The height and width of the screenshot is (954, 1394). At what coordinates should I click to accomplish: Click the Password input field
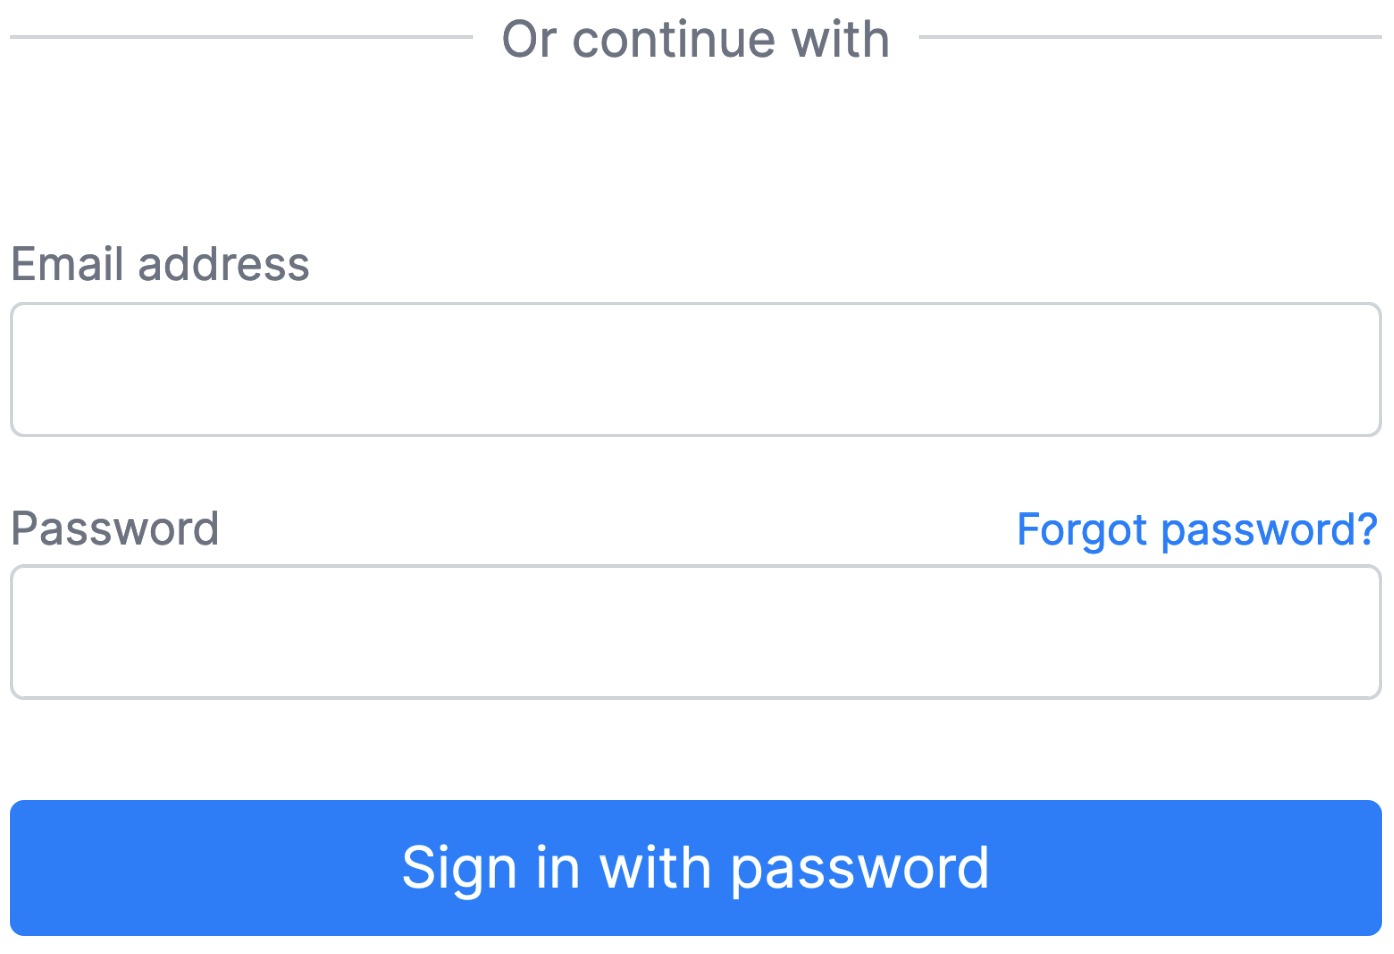(696, 632)
